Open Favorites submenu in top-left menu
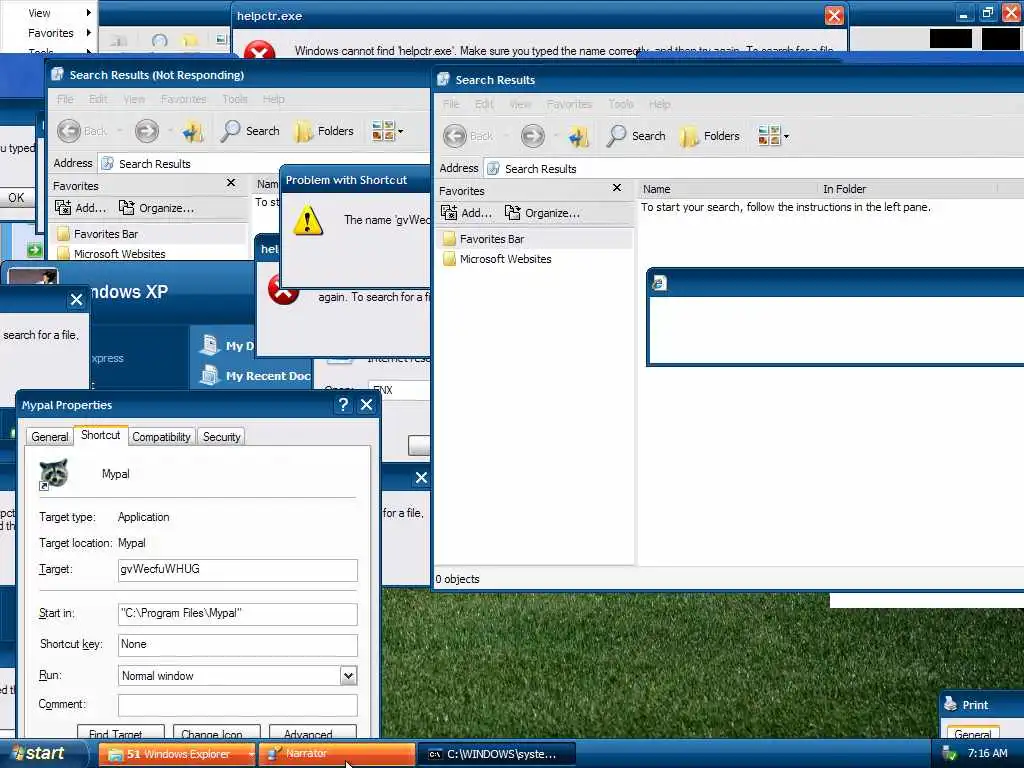1024x768 pixels. 49,33
